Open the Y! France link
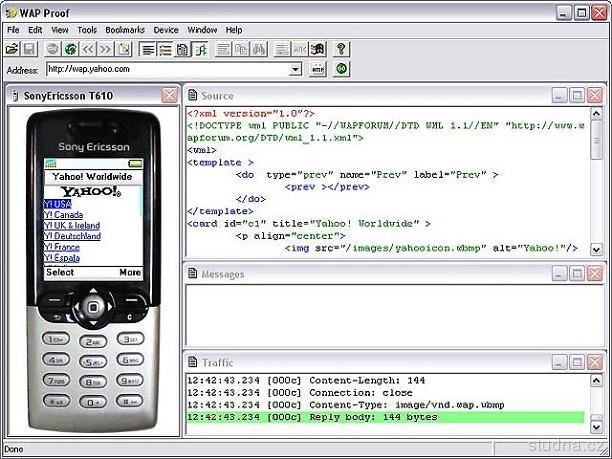The image size is (612, 459). [x=62, y=247]
